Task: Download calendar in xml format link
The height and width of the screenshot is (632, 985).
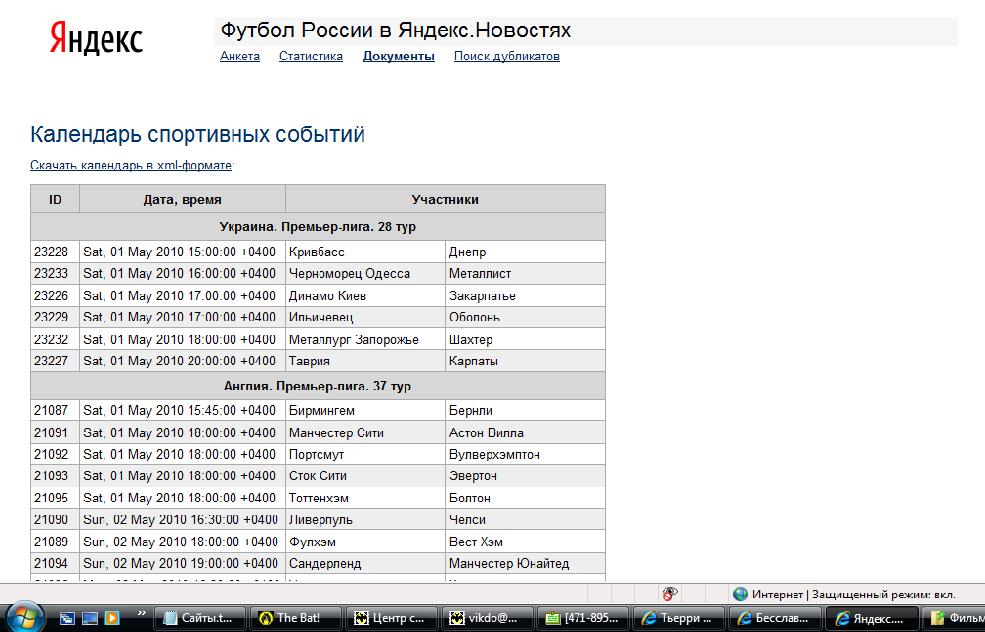Action: tap(131, 165)
